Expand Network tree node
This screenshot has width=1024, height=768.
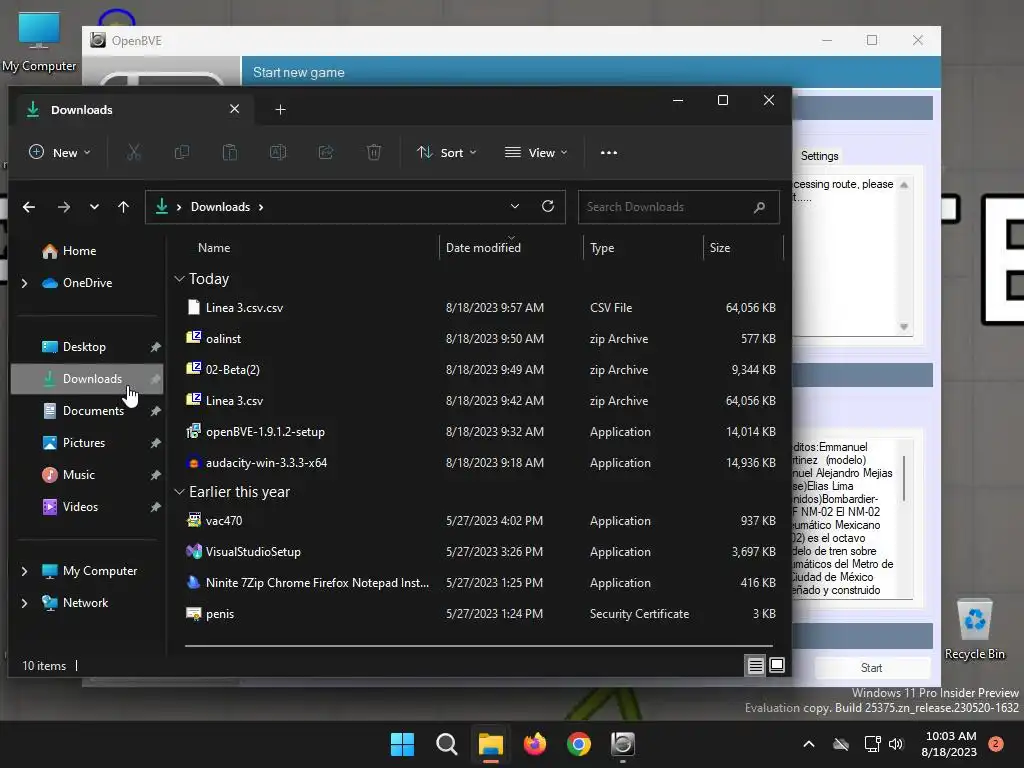(x=24, y=603)
